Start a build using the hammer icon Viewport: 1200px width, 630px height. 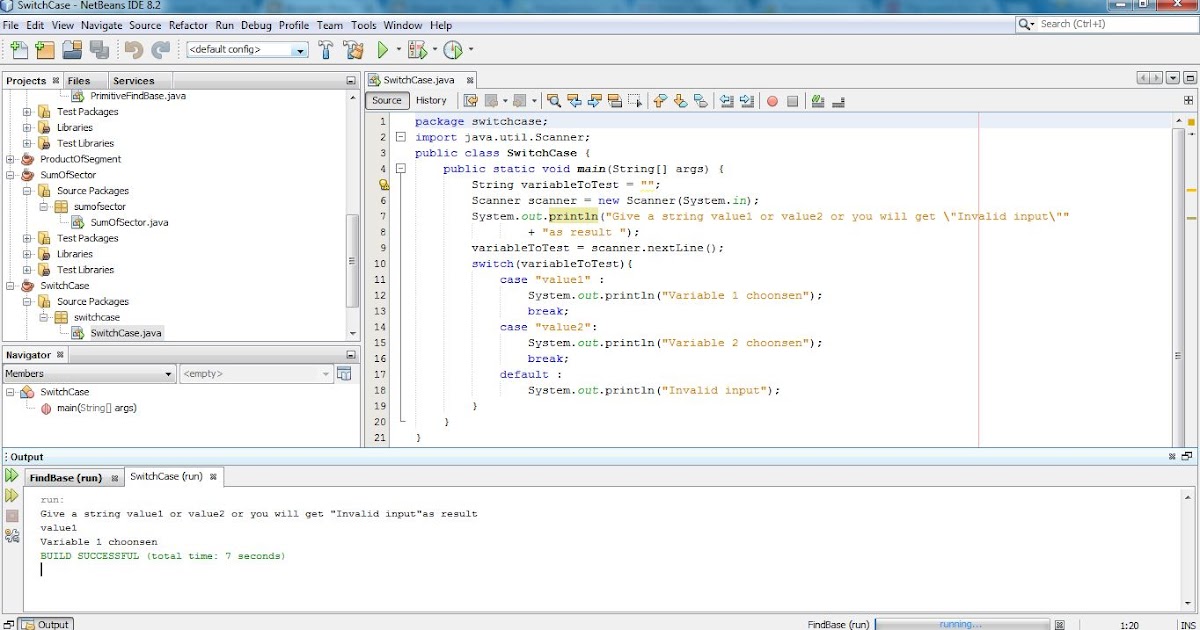327,50
